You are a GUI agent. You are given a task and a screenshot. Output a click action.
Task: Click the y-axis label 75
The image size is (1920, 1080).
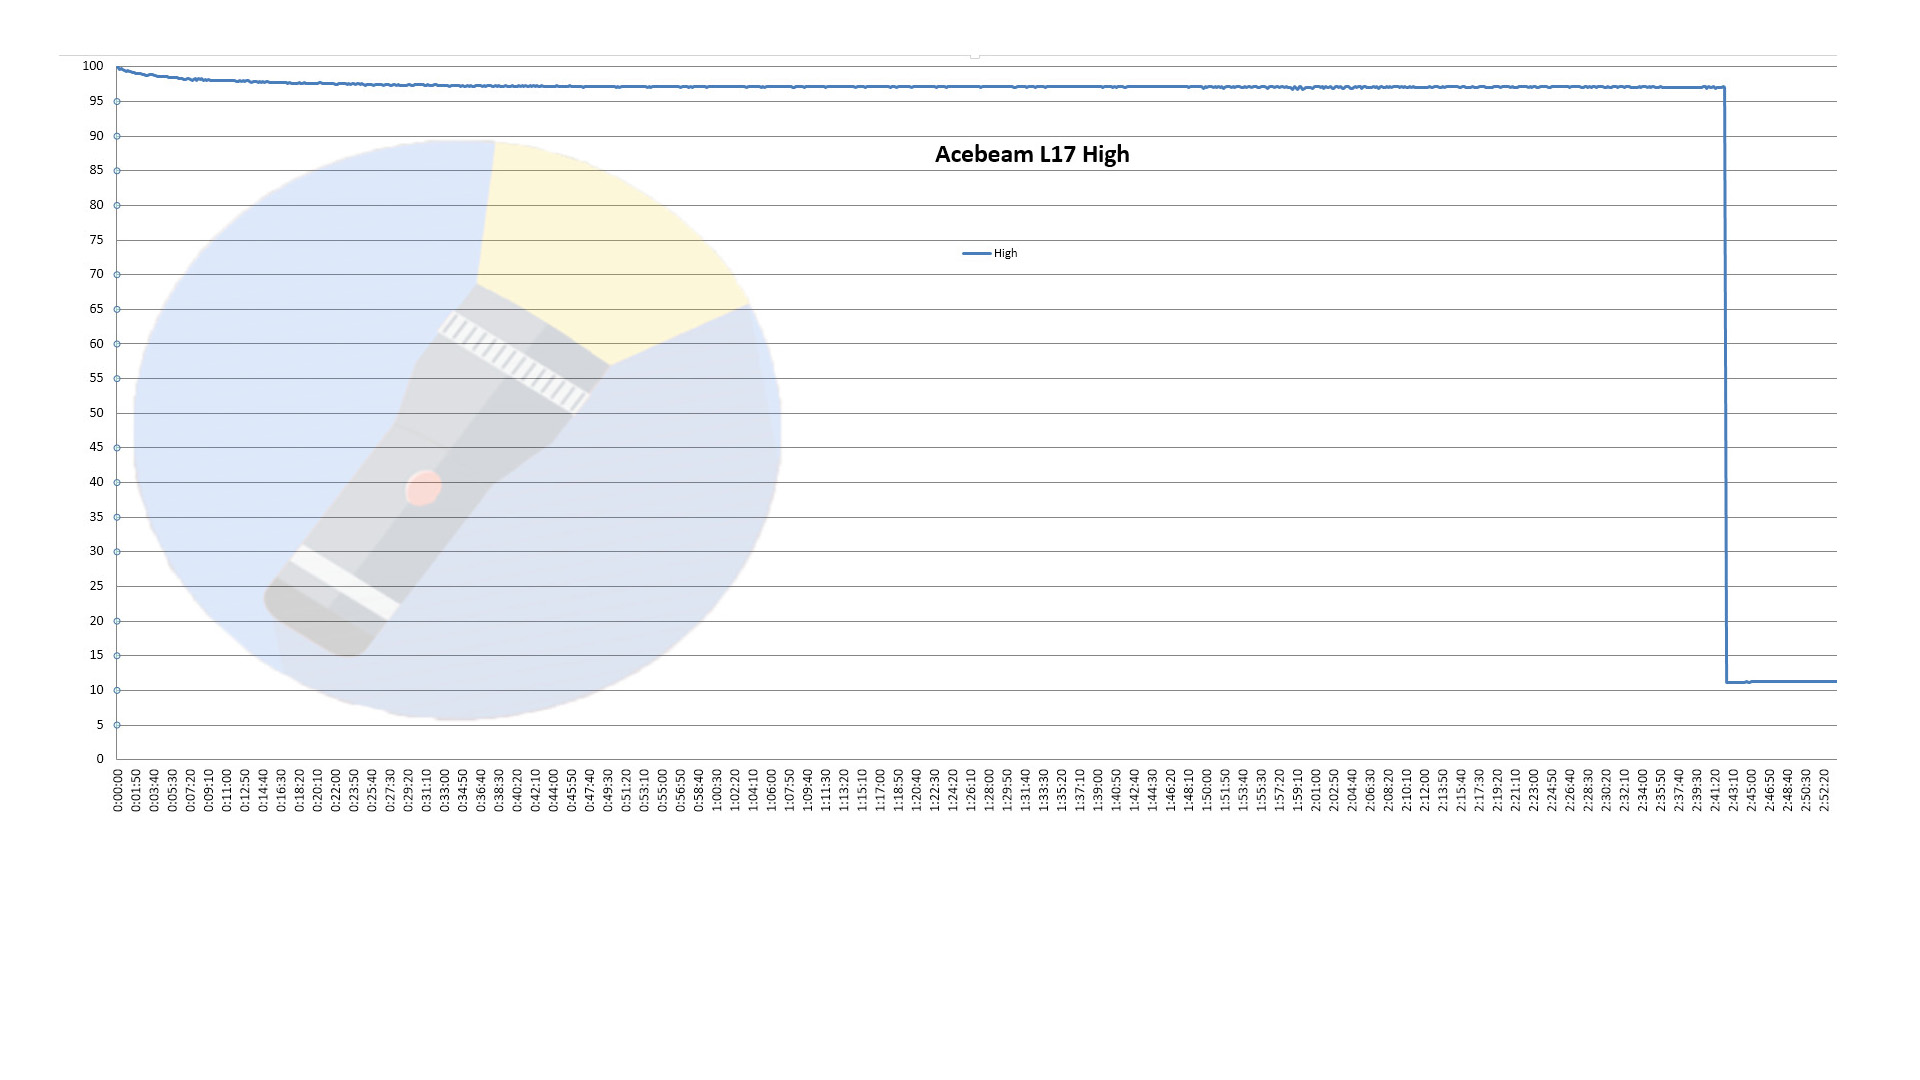[x=96, y=240]
